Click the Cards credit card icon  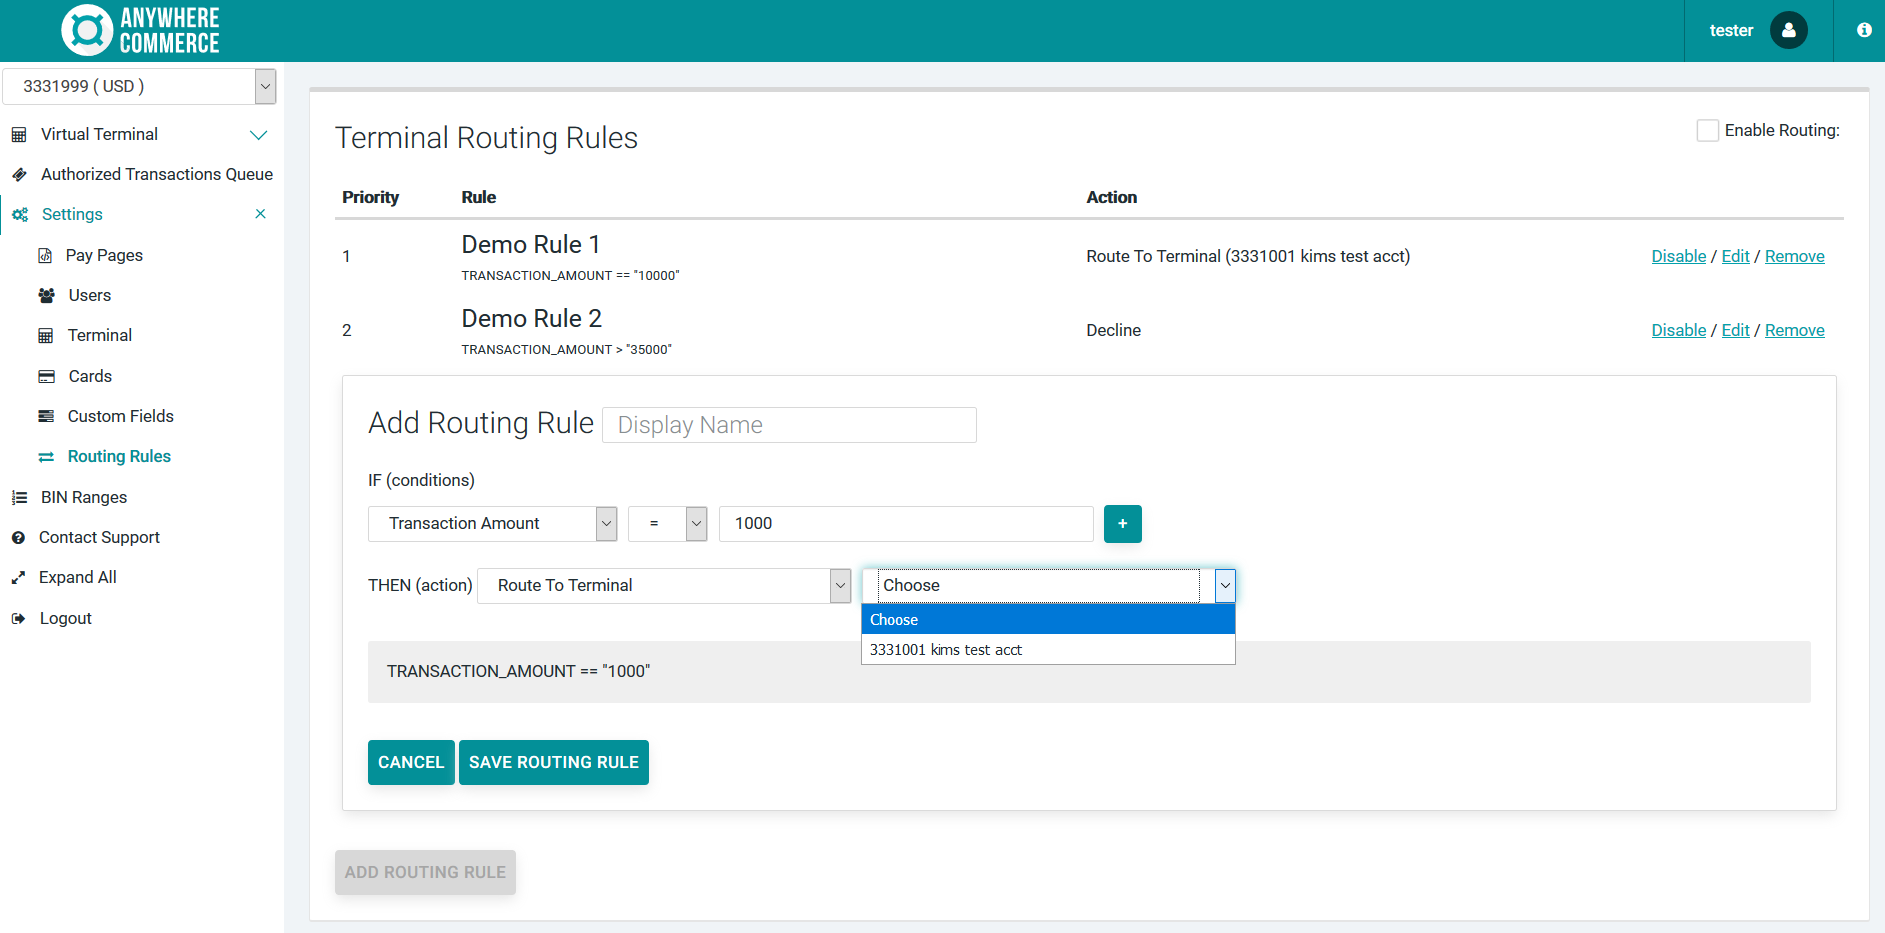point(46,377)
